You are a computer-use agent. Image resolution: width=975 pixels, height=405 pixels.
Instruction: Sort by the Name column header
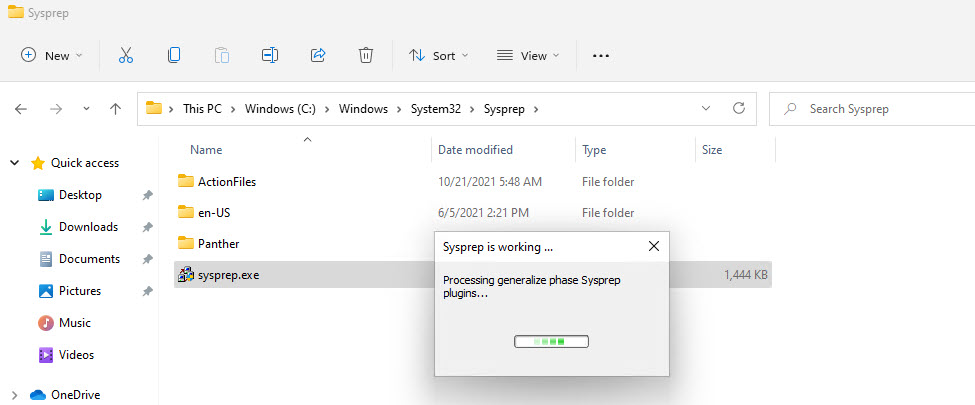[x=206, y=150]
